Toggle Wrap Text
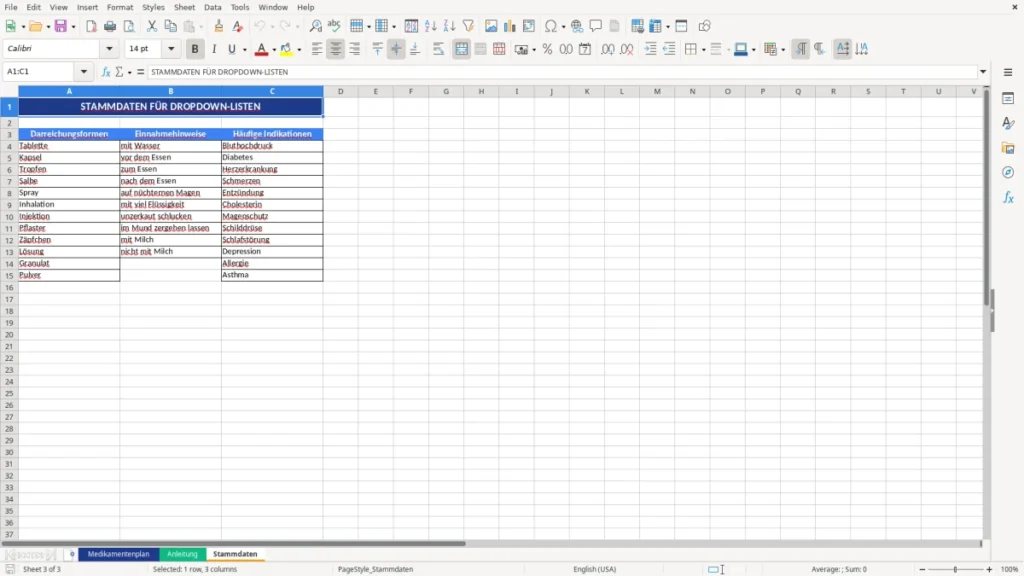This screenshot has height=576, width=1024. click(x=438, y=49)
